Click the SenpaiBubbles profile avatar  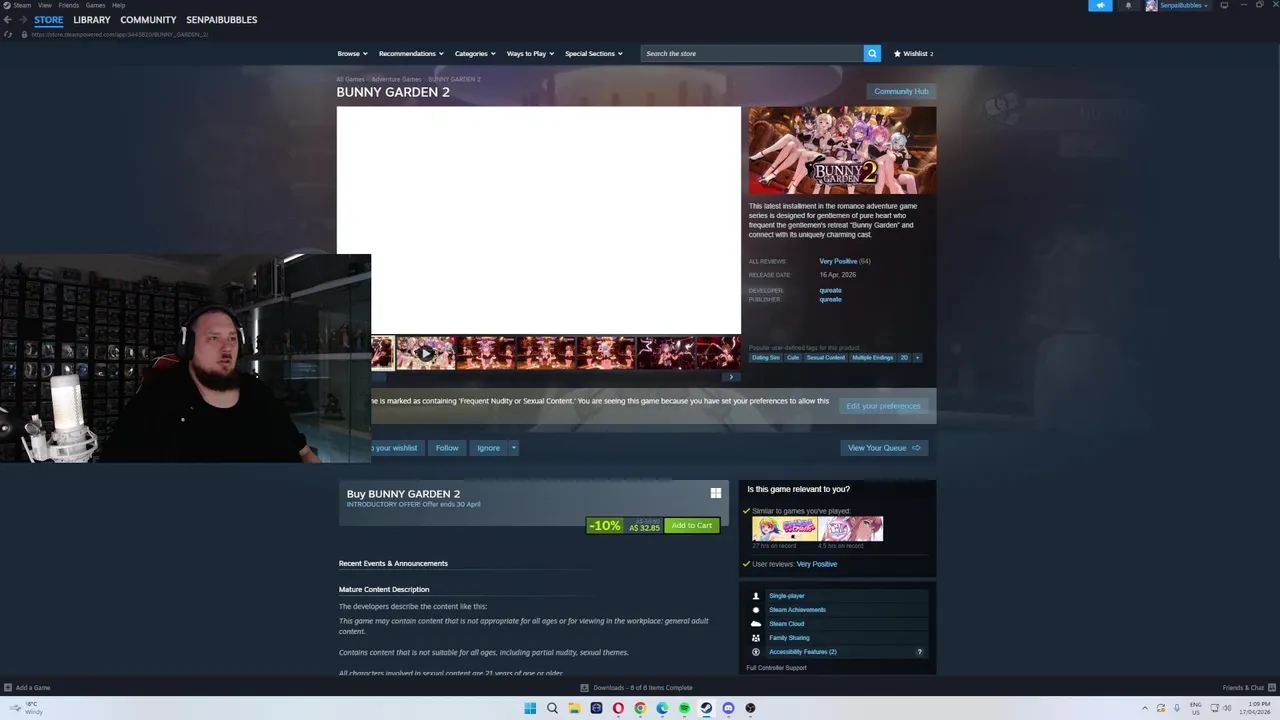[1151, 5]
